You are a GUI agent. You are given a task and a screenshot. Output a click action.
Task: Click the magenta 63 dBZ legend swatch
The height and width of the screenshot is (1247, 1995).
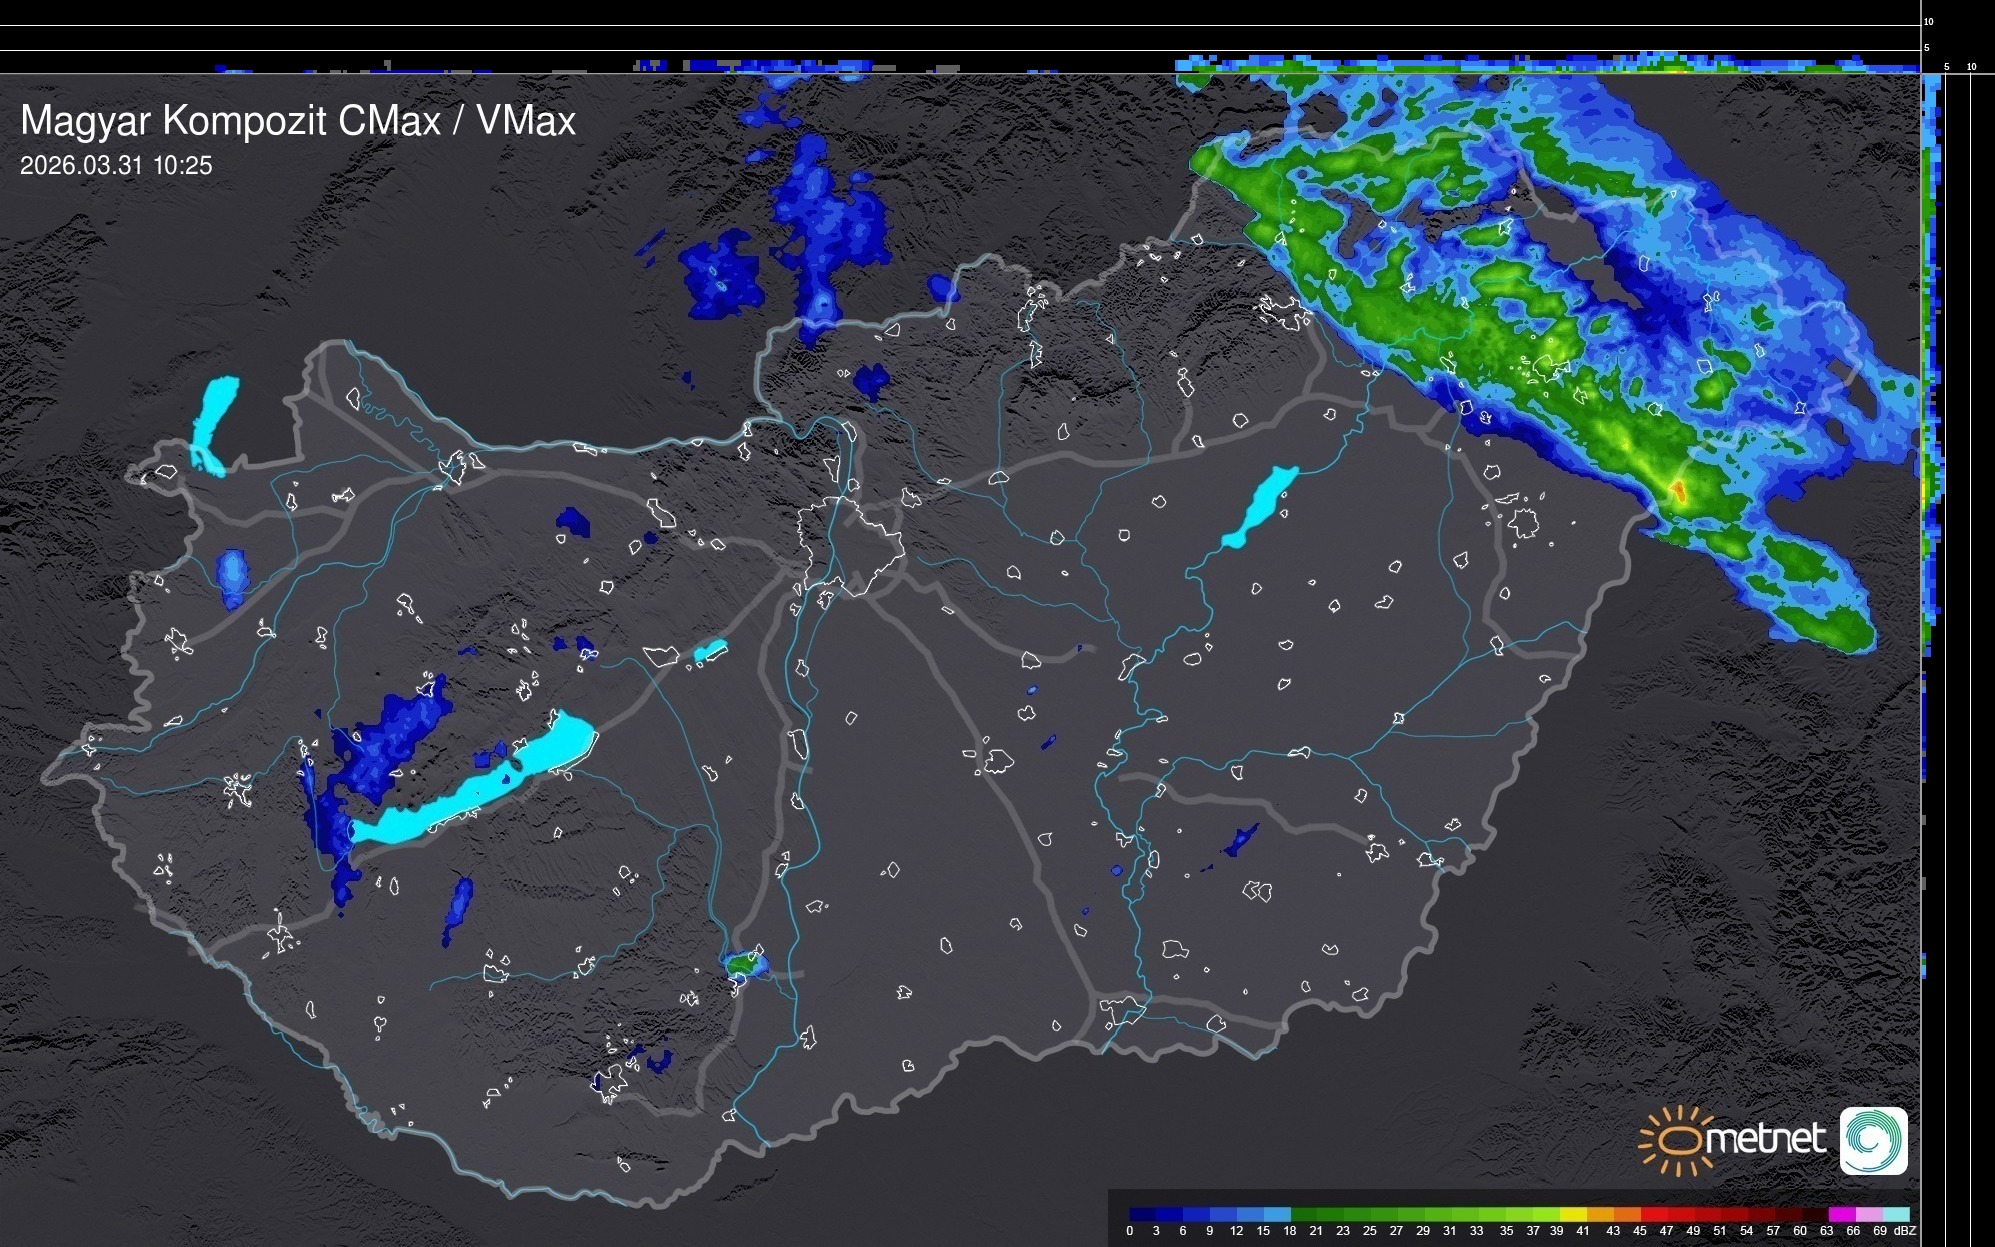click(x=1841, y=1214)
